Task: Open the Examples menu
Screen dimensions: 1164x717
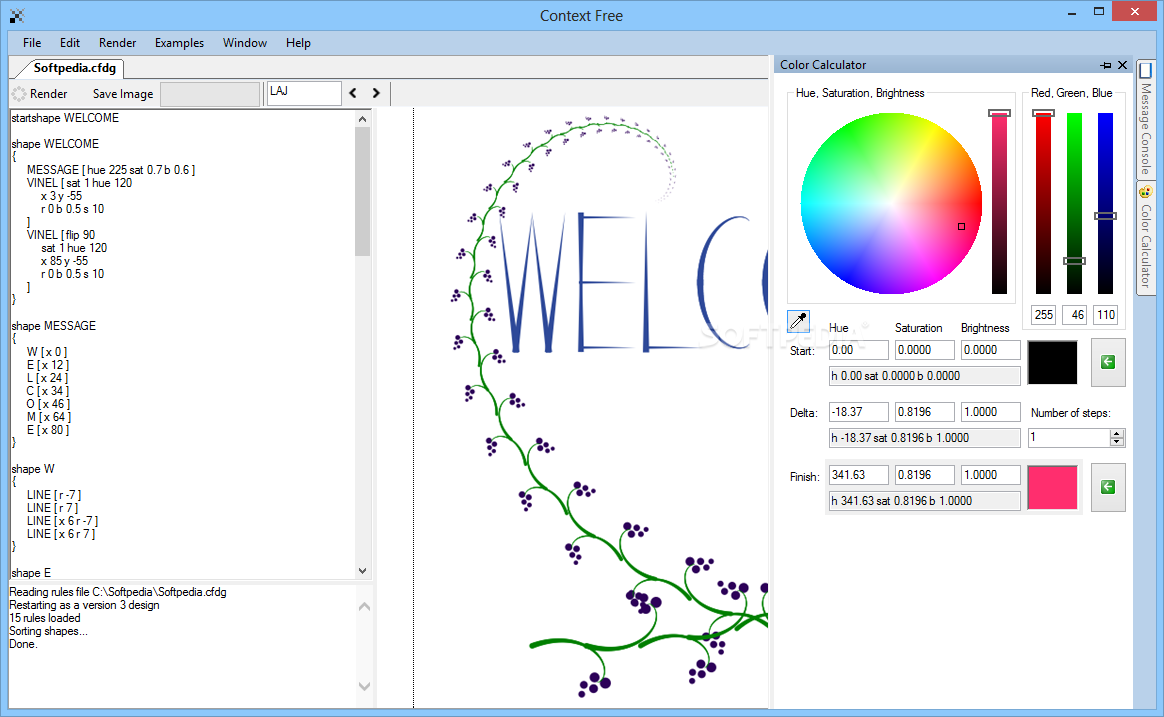Action: [179, 43]
